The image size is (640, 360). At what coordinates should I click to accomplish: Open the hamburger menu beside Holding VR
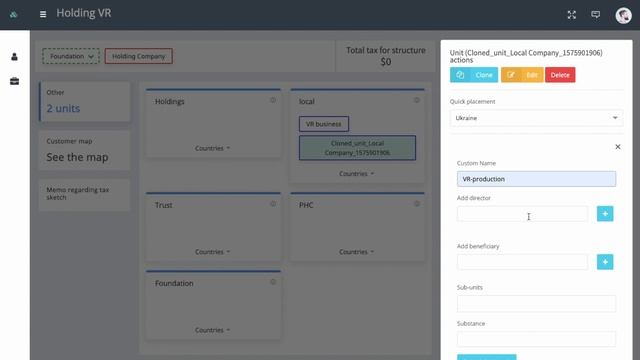coord(43,14)
